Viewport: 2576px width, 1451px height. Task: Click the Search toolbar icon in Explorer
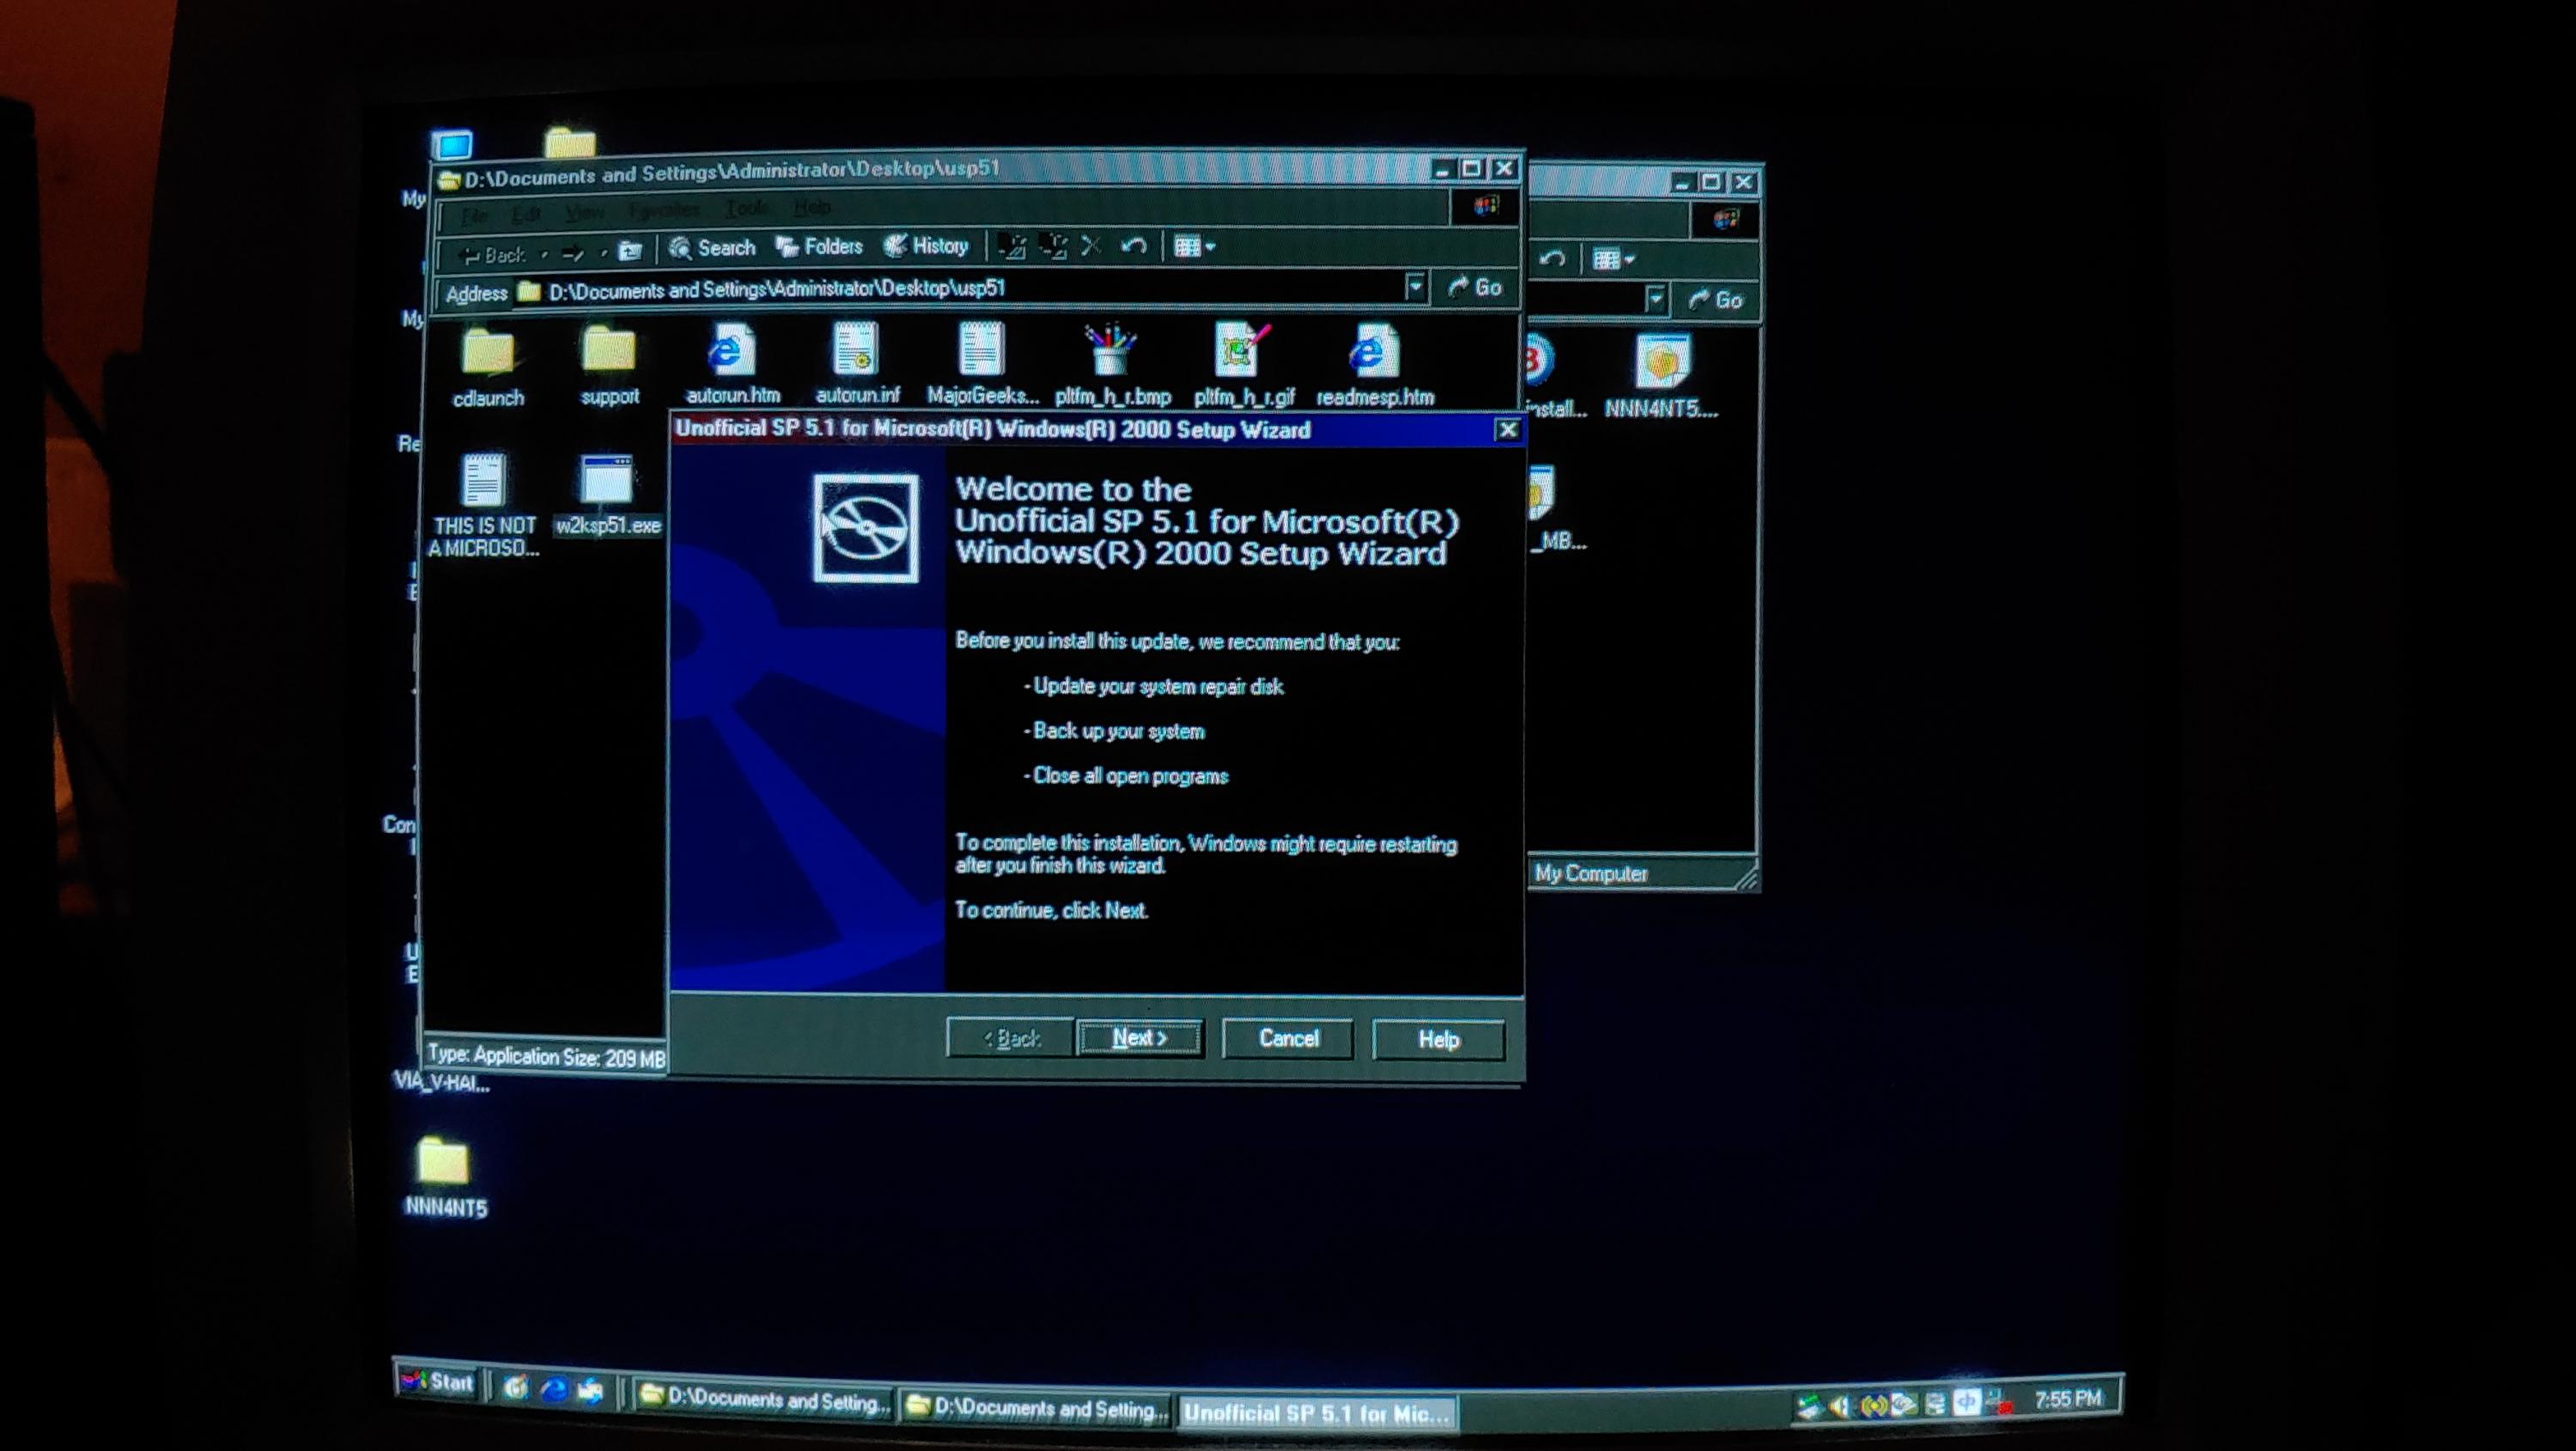point(712,248)
